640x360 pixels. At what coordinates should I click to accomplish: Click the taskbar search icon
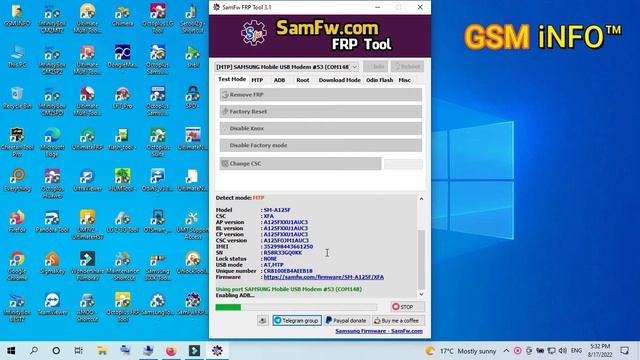pos(34,351)
